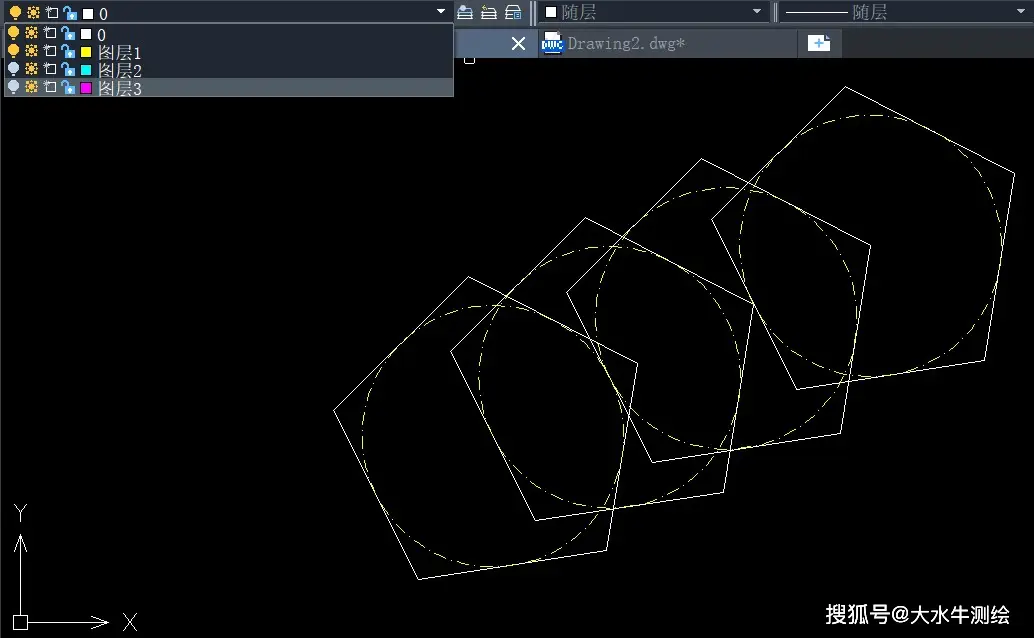Lock 图层1 with the padlock icon
This screenshot has height=638, width=1034.
(x=68, y=51)
